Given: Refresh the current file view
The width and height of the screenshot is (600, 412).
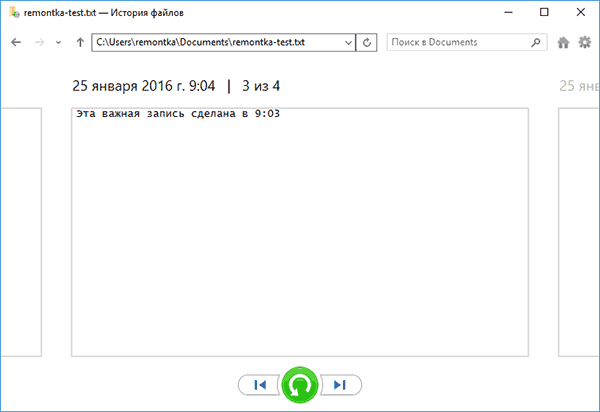Looking at the screenshot, I should [366, 43].
